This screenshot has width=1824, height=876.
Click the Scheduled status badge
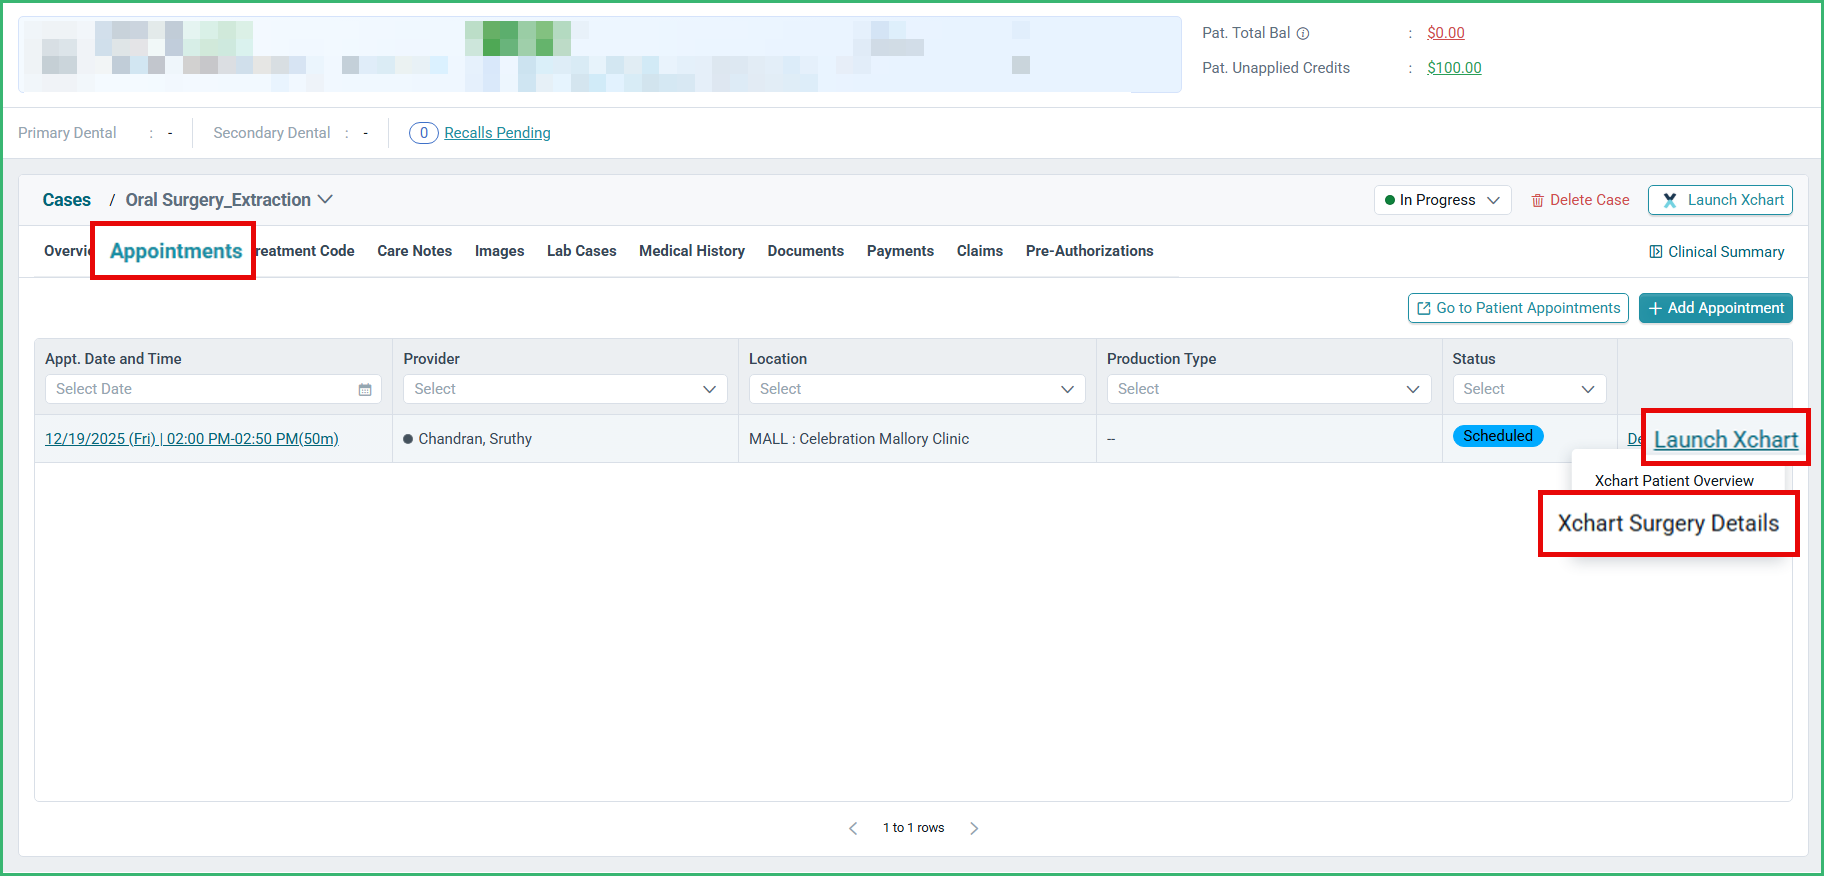point(1498,436)
